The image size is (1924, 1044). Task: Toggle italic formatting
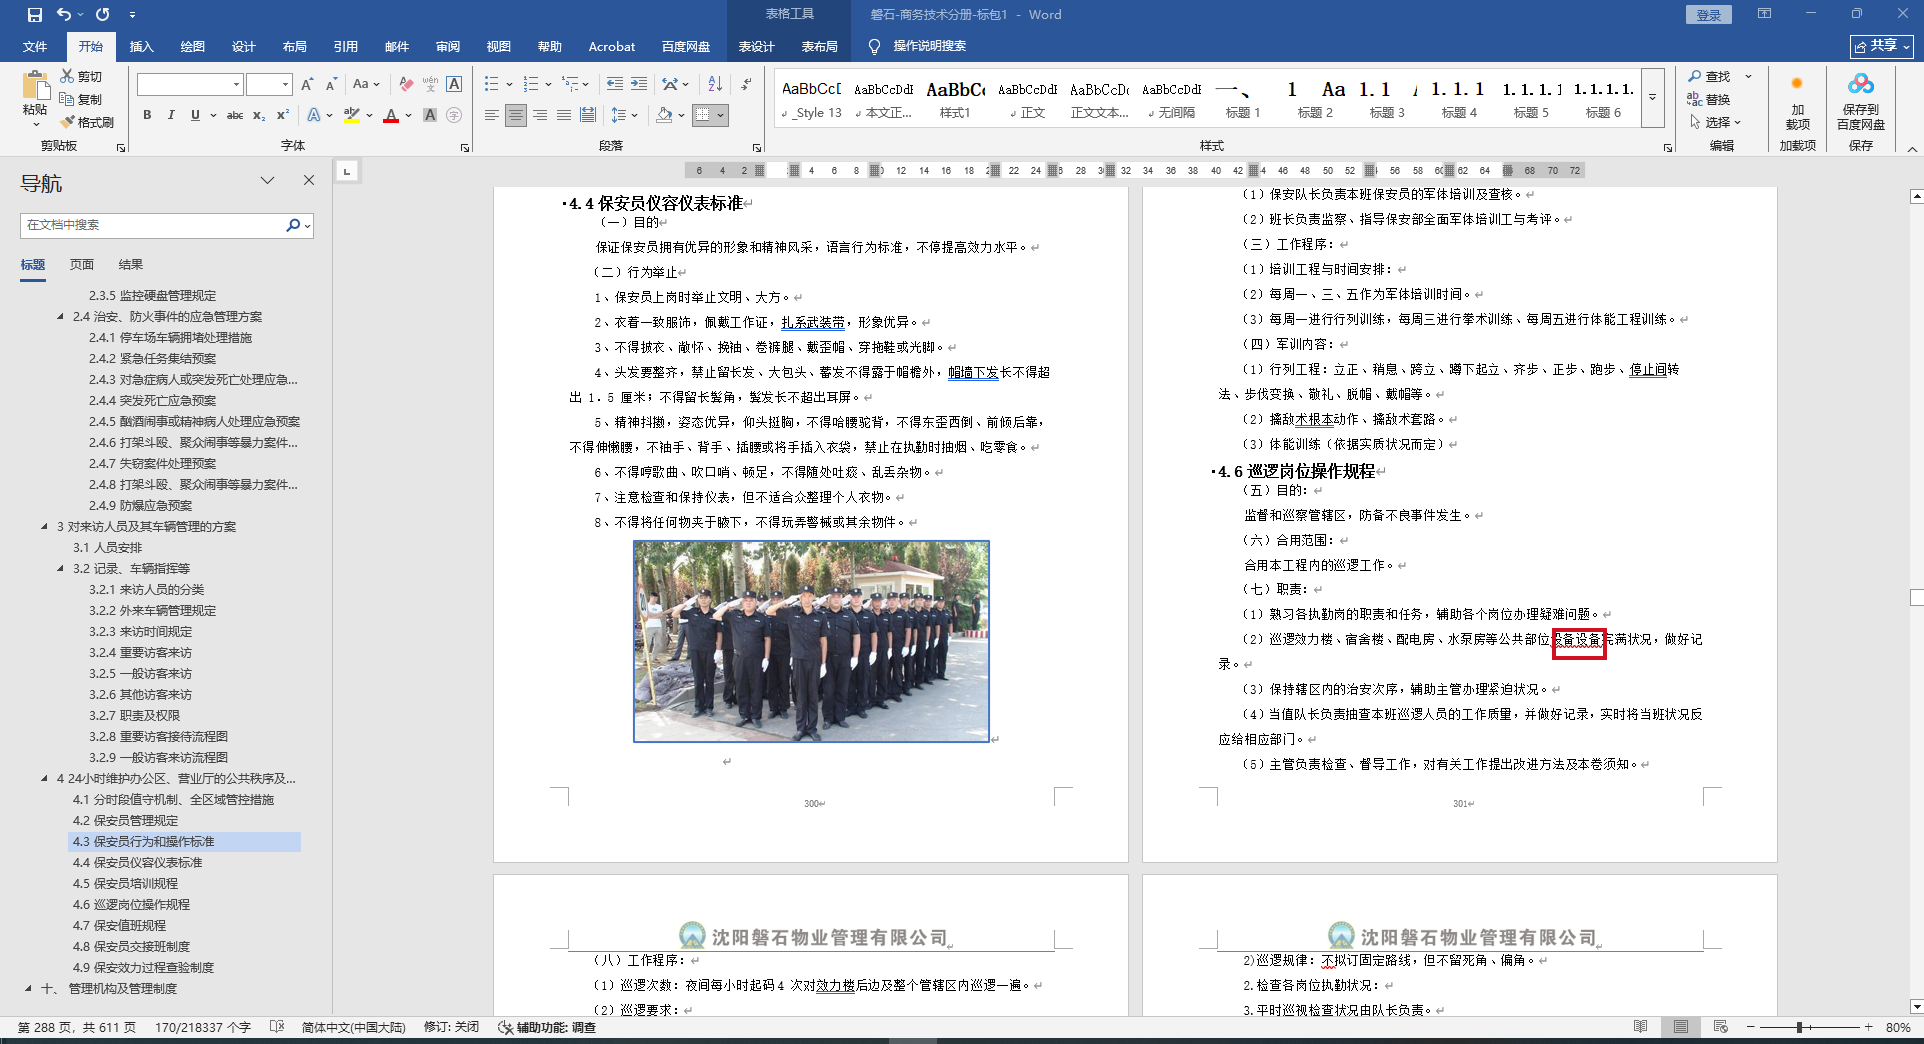pos(171,115)
